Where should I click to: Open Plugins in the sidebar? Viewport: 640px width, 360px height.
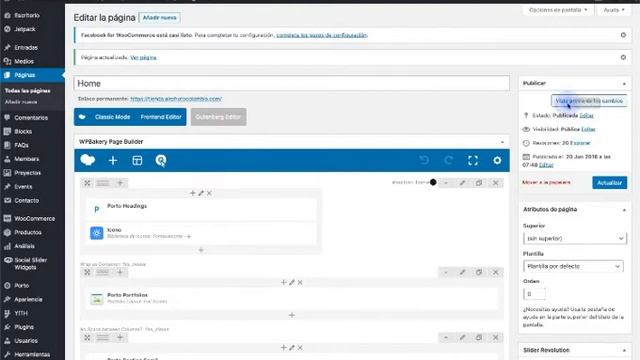[24, 327]
